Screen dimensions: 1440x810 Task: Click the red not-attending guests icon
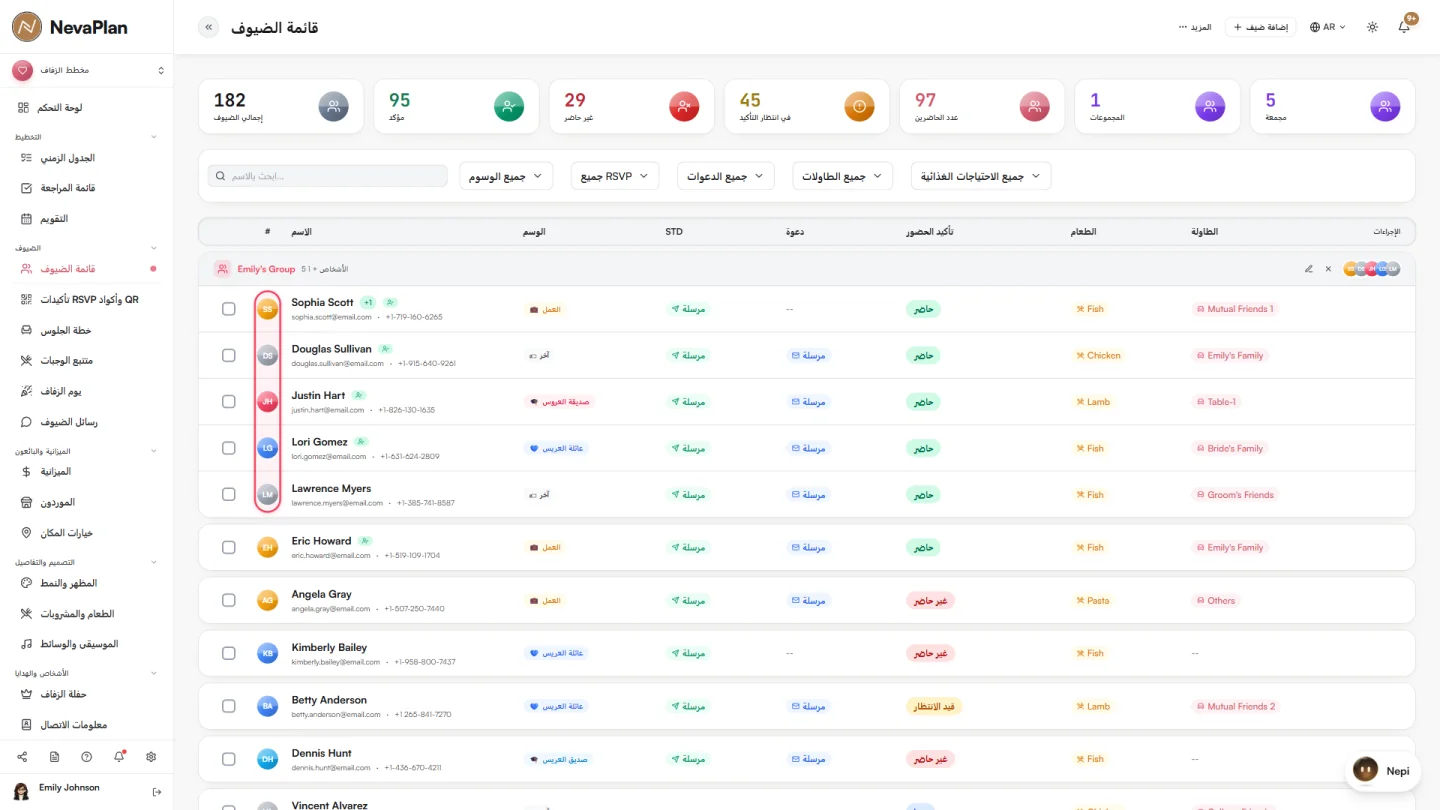click(684, 106)
